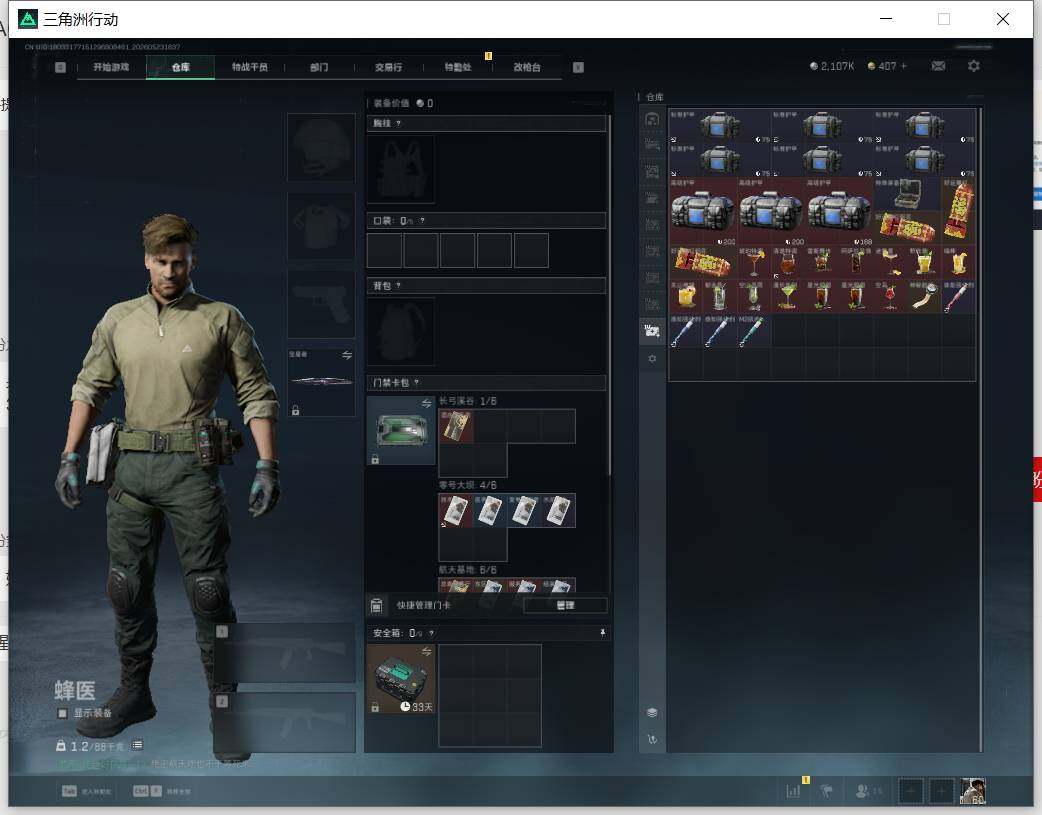Click the lock icon on the keycard case
The image size is (1042, 815).
coord(375,459)
